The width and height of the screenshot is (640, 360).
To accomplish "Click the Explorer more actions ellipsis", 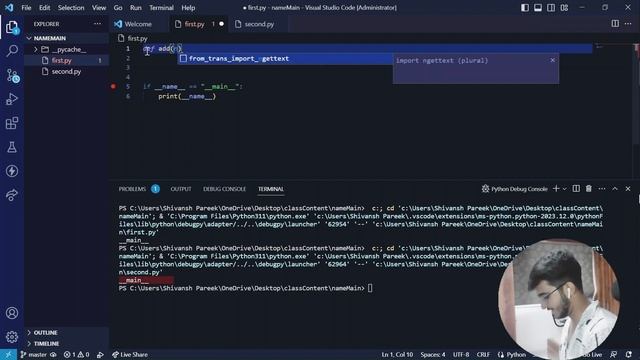I will 97,24.
